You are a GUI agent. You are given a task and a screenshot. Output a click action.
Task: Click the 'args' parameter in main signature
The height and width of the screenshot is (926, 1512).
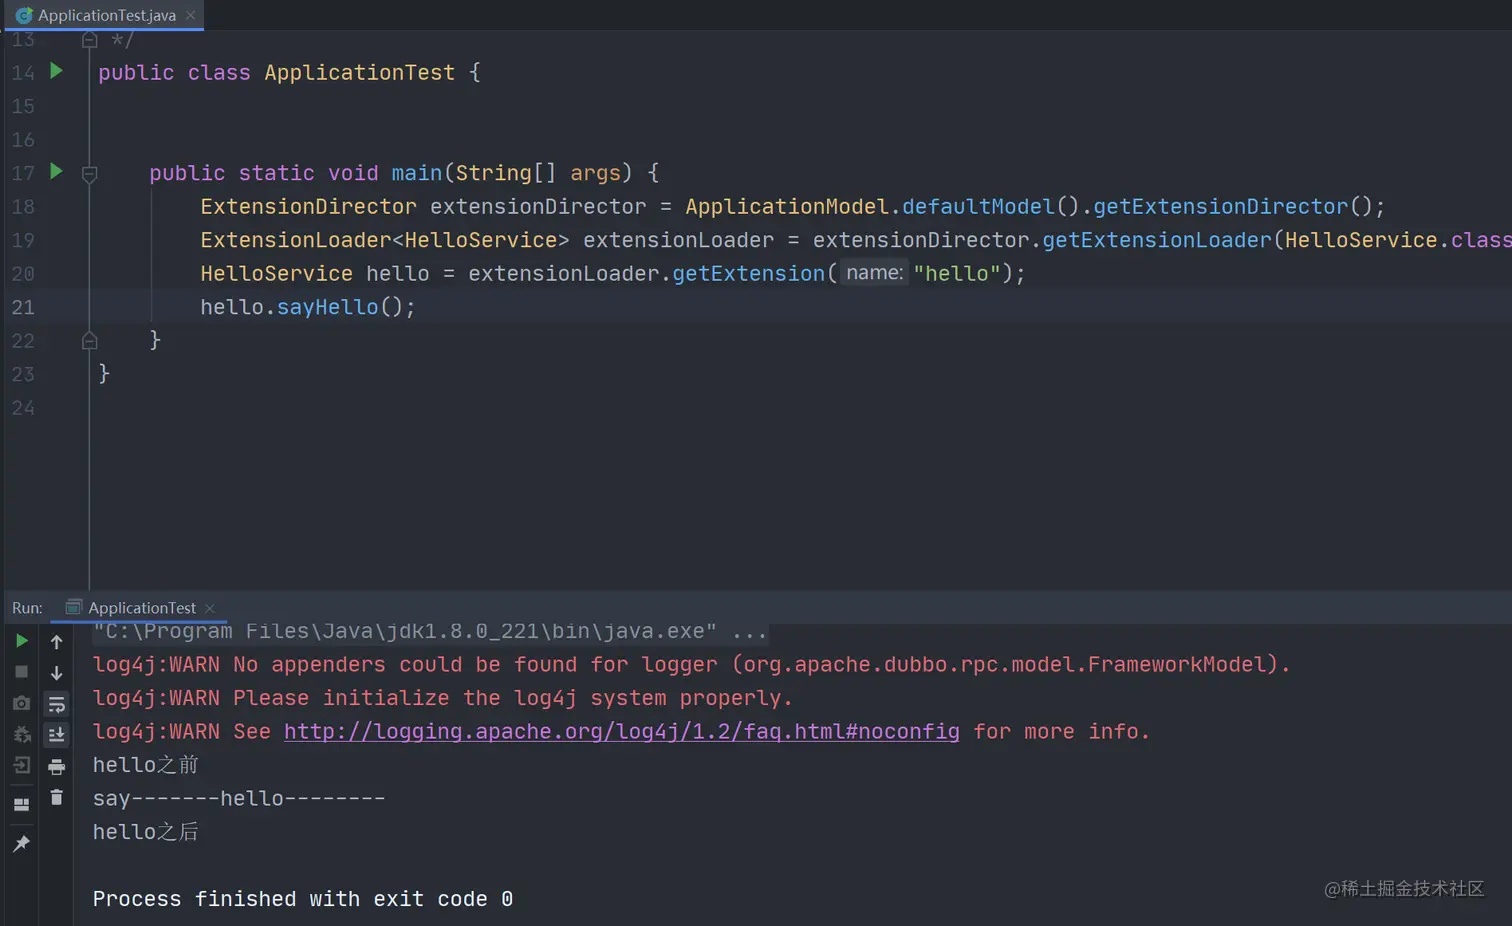click(595, 173)
